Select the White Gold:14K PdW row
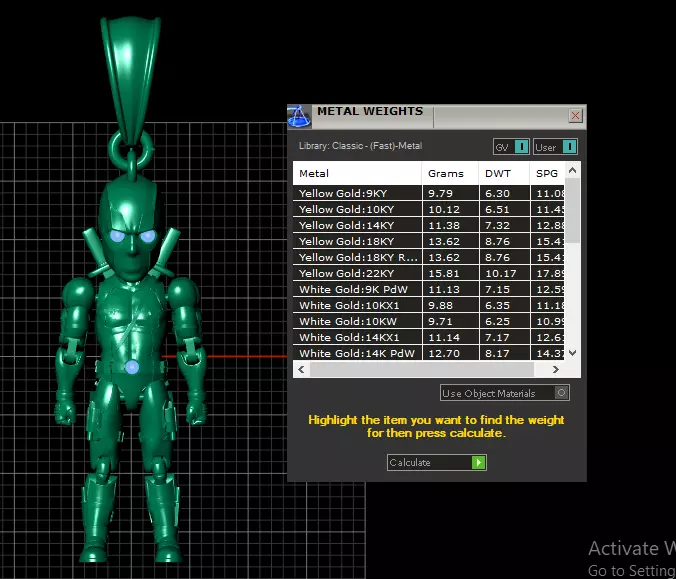Screen dimensions: 676x579 (429, 353)
